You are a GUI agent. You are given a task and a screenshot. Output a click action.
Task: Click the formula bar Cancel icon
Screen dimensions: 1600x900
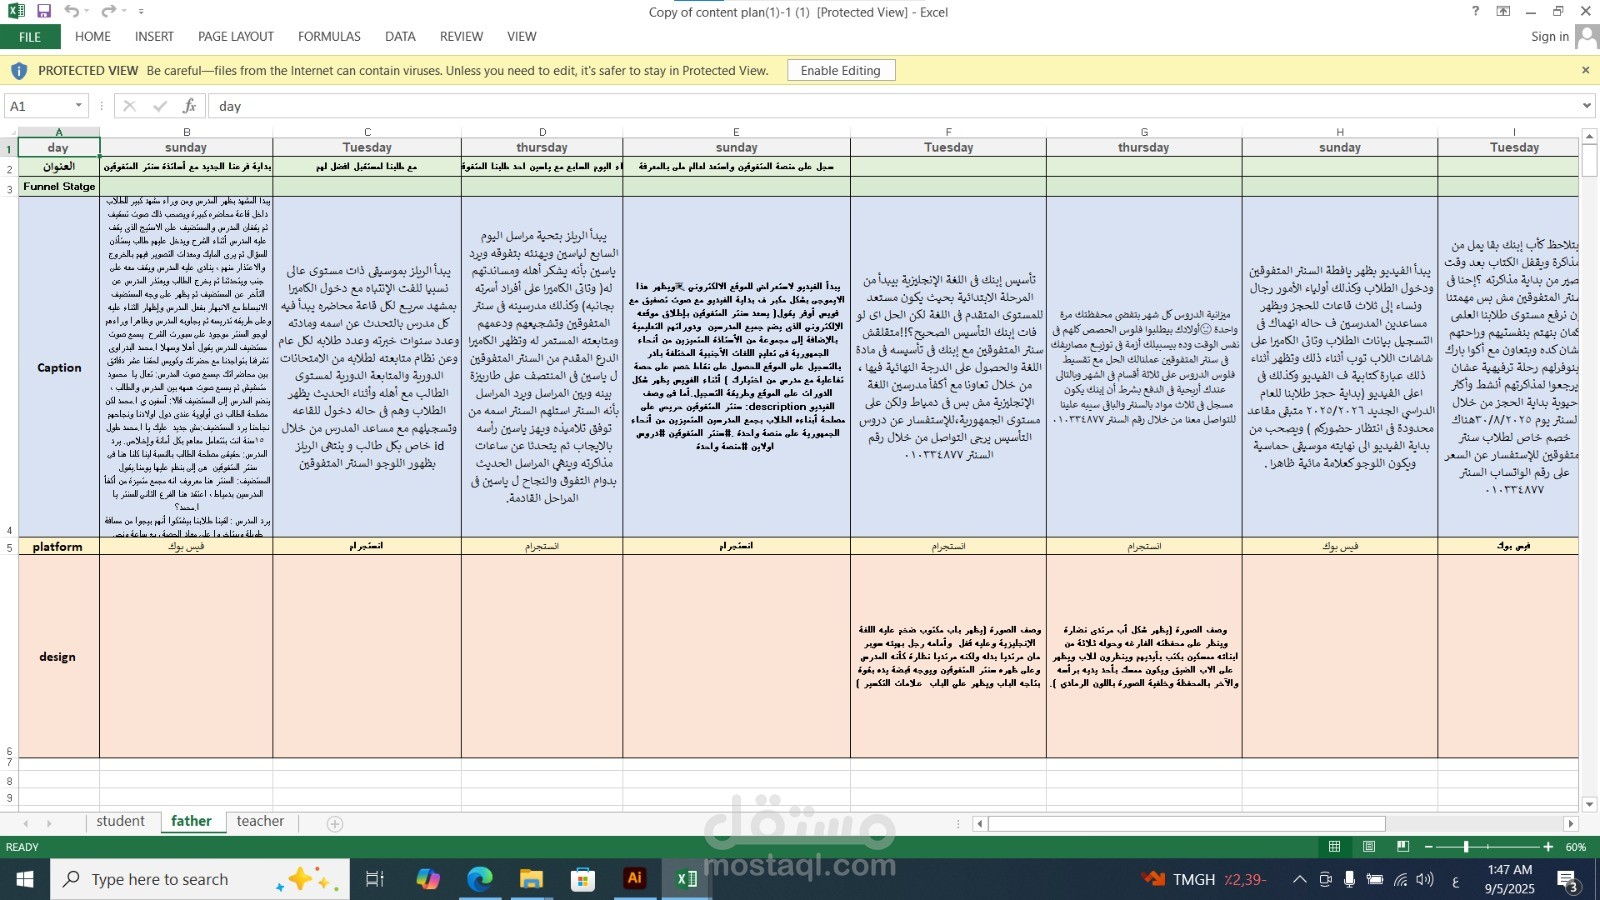pyautogui.click(x=129, y=106)
